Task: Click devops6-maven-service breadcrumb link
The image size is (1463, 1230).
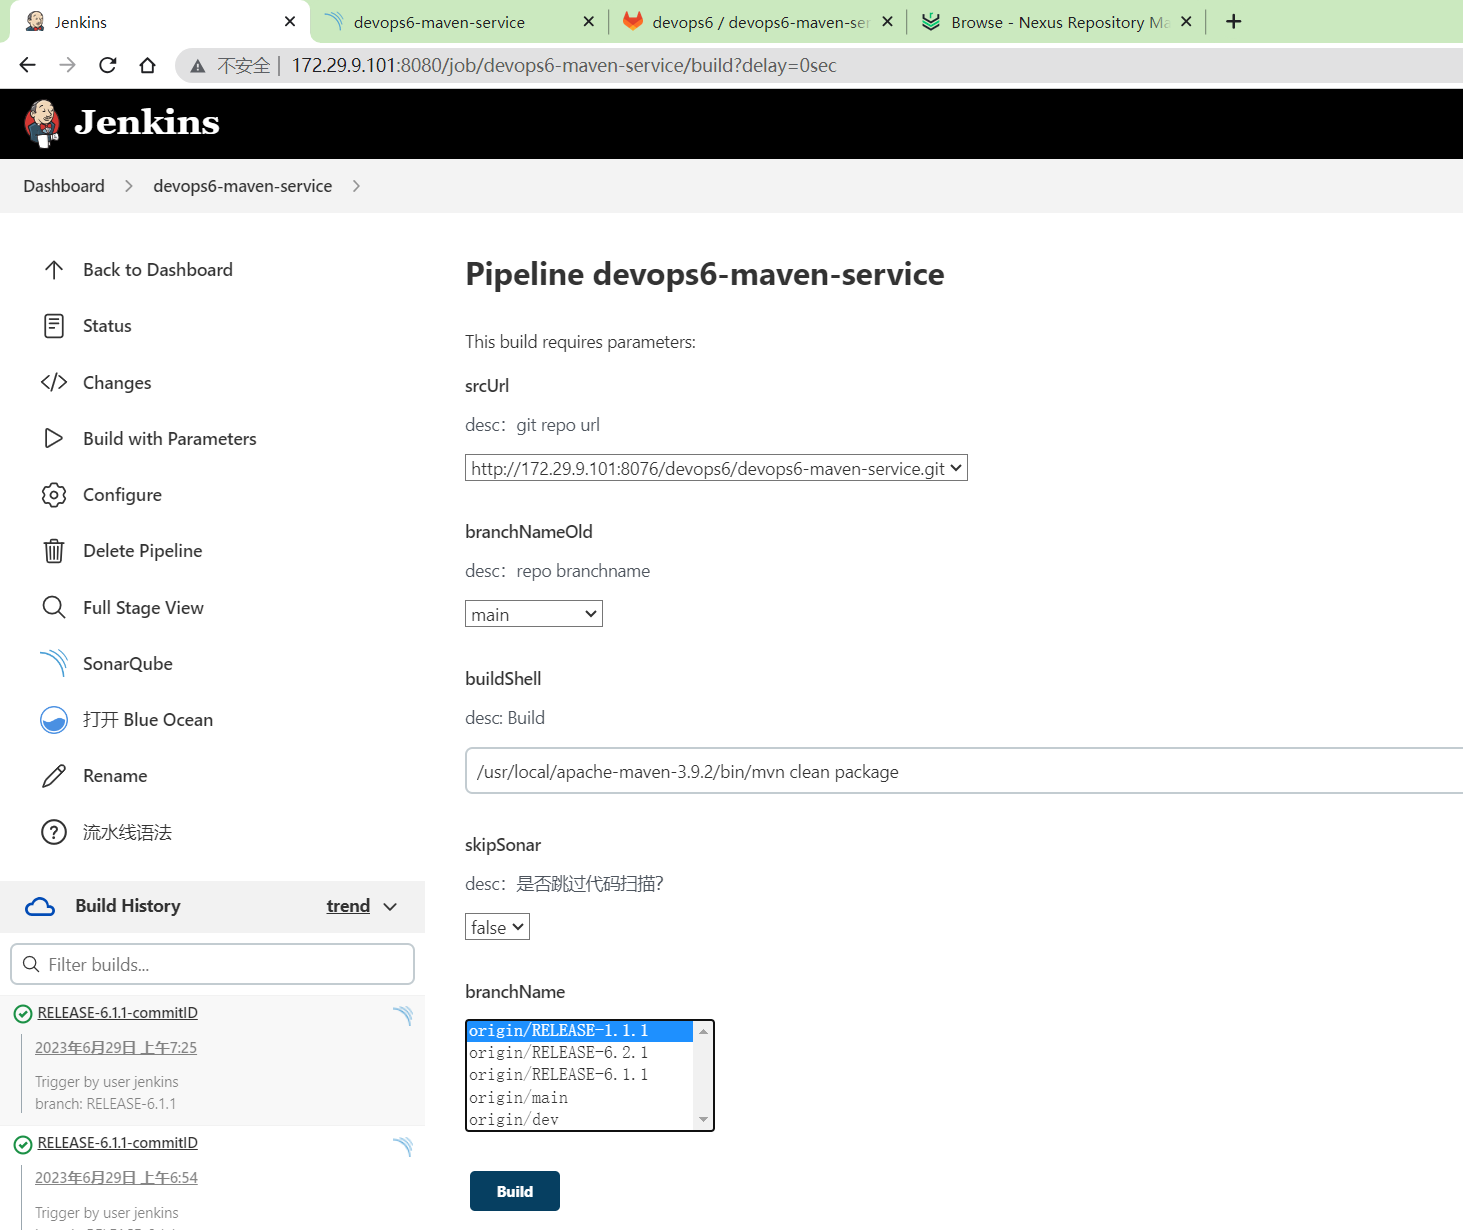Action: click(x=242, y=186)
